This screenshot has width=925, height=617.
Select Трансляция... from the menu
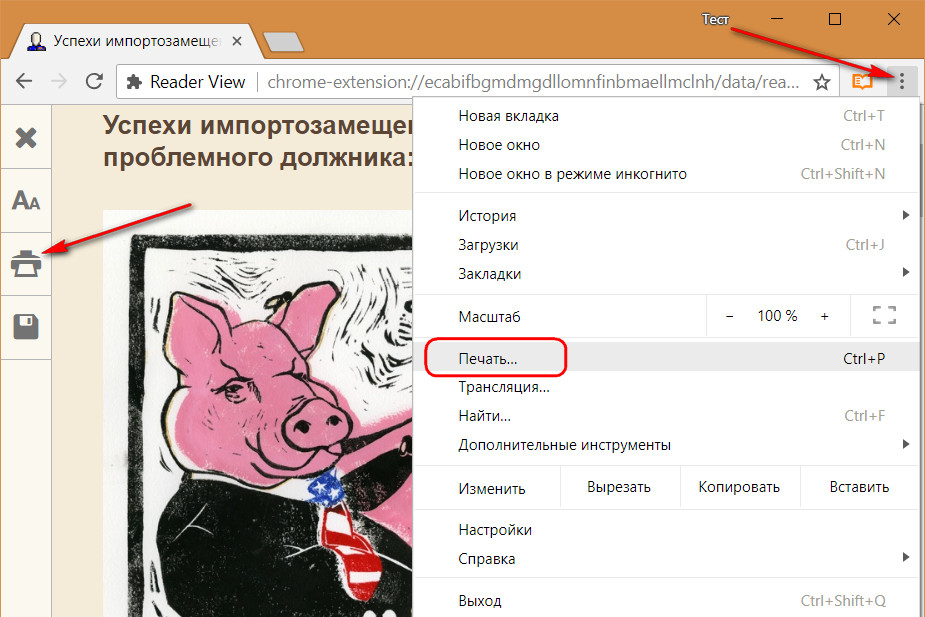coord(667,387)
